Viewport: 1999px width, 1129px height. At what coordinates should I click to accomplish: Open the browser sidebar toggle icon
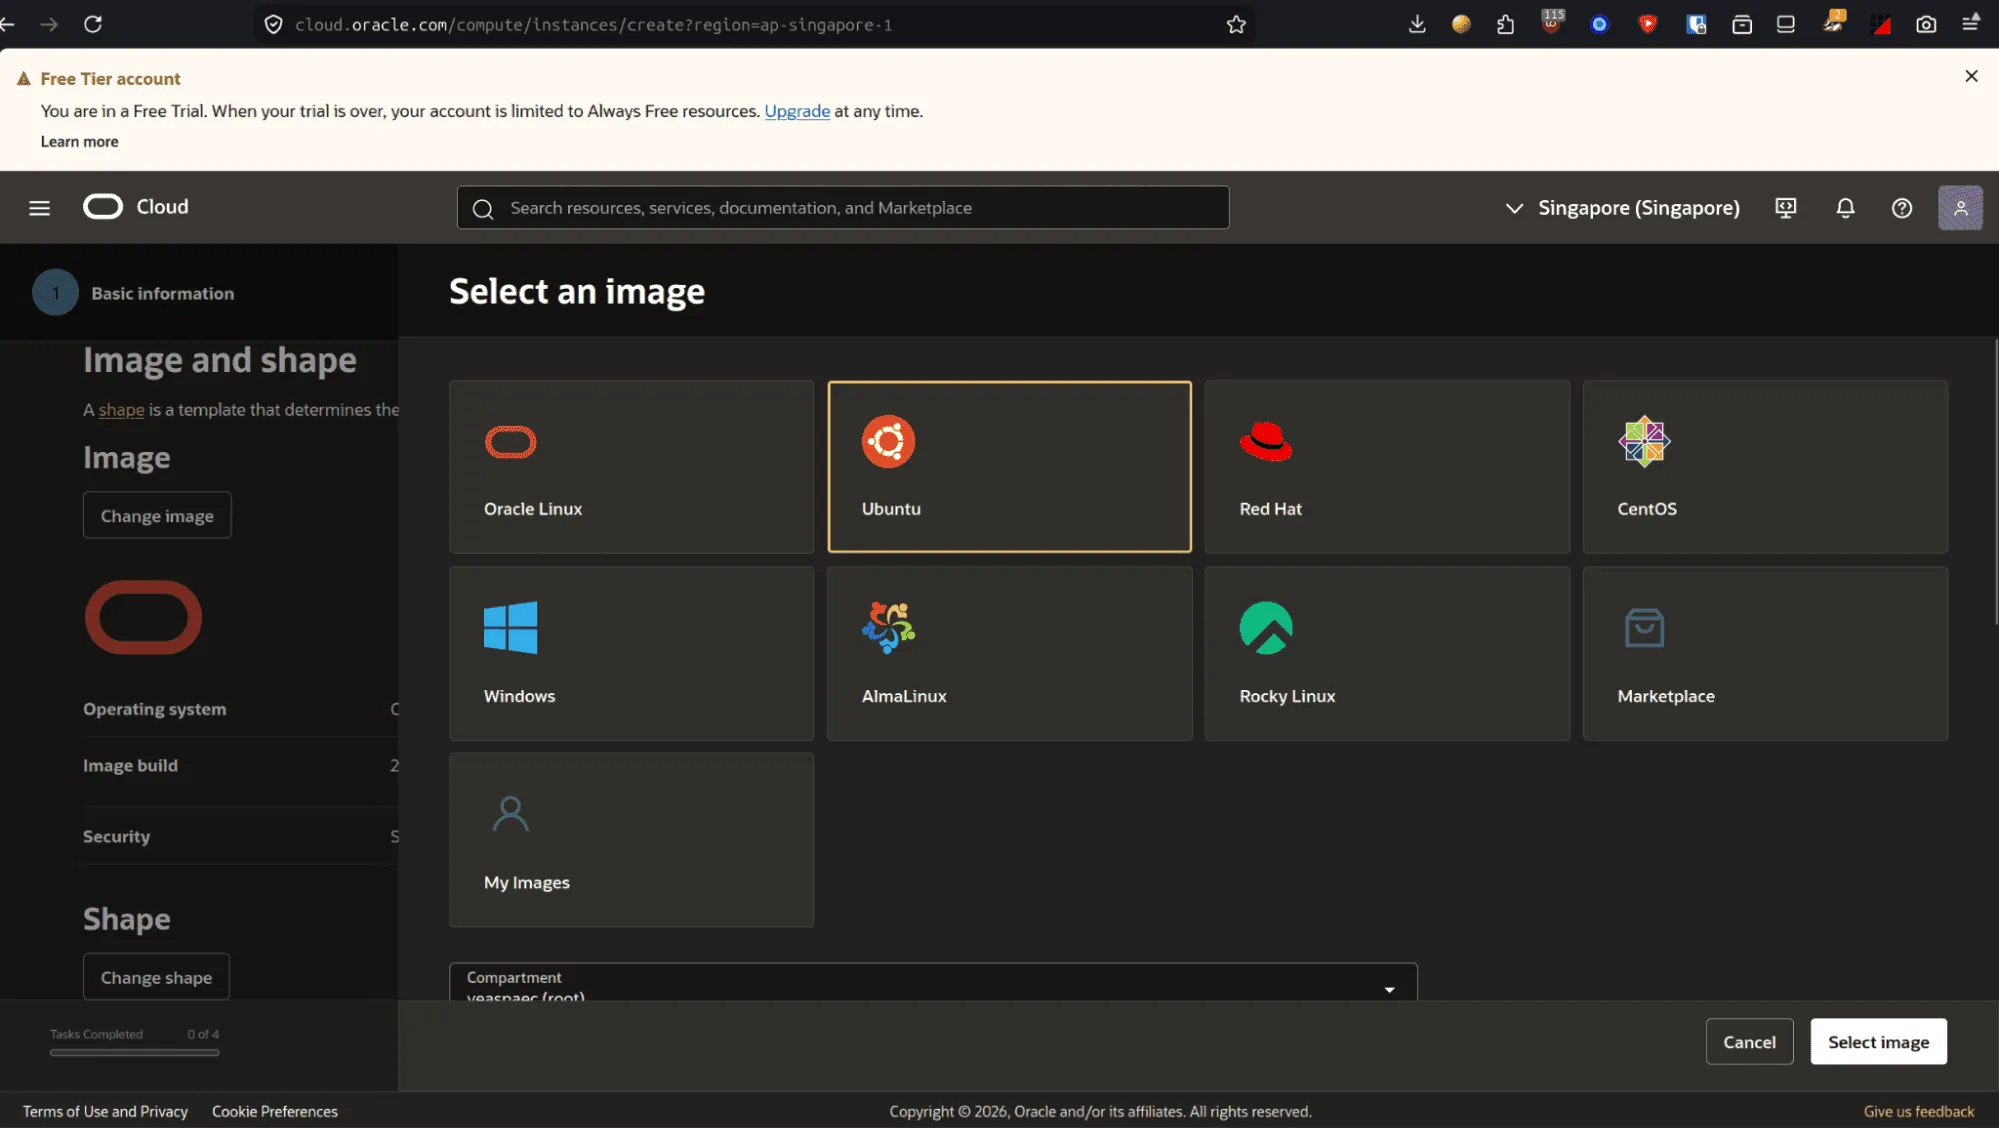(x=1786, y=24)
